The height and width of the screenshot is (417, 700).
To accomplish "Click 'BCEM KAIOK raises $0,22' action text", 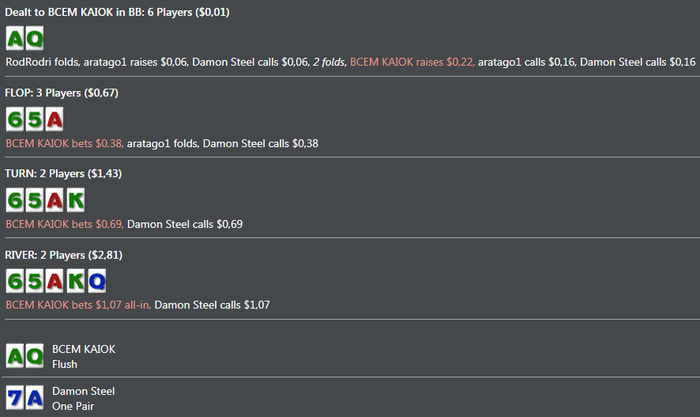I will pyautogui.click(x=410, y=62).
